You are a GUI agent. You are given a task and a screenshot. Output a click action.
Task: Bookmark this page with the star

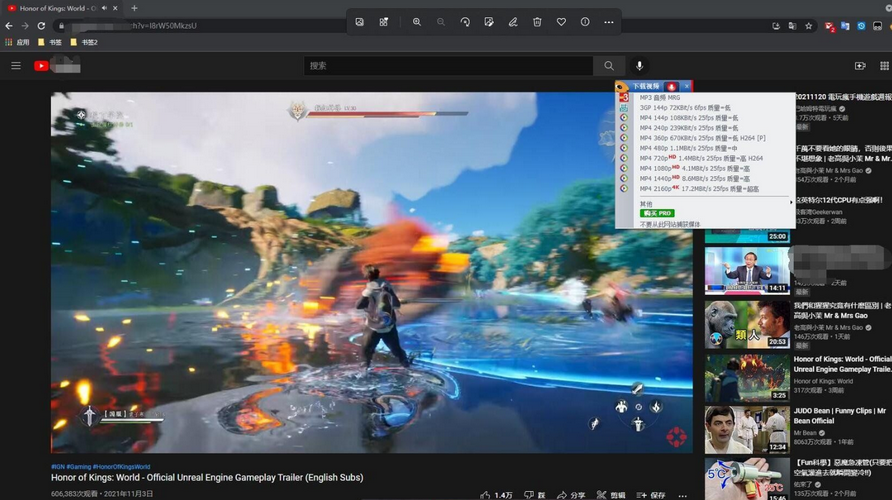808,26
